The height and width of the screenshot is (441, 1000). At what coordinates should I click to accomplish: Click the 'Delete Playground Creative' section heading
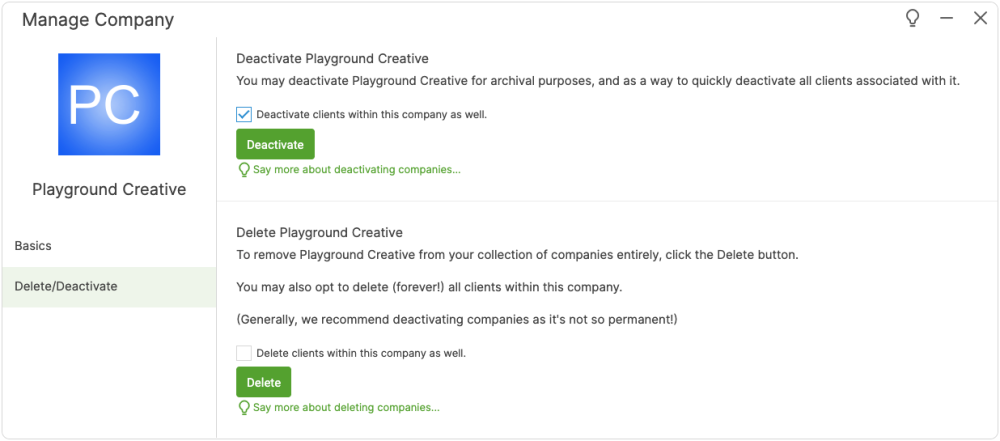point(319,233)
